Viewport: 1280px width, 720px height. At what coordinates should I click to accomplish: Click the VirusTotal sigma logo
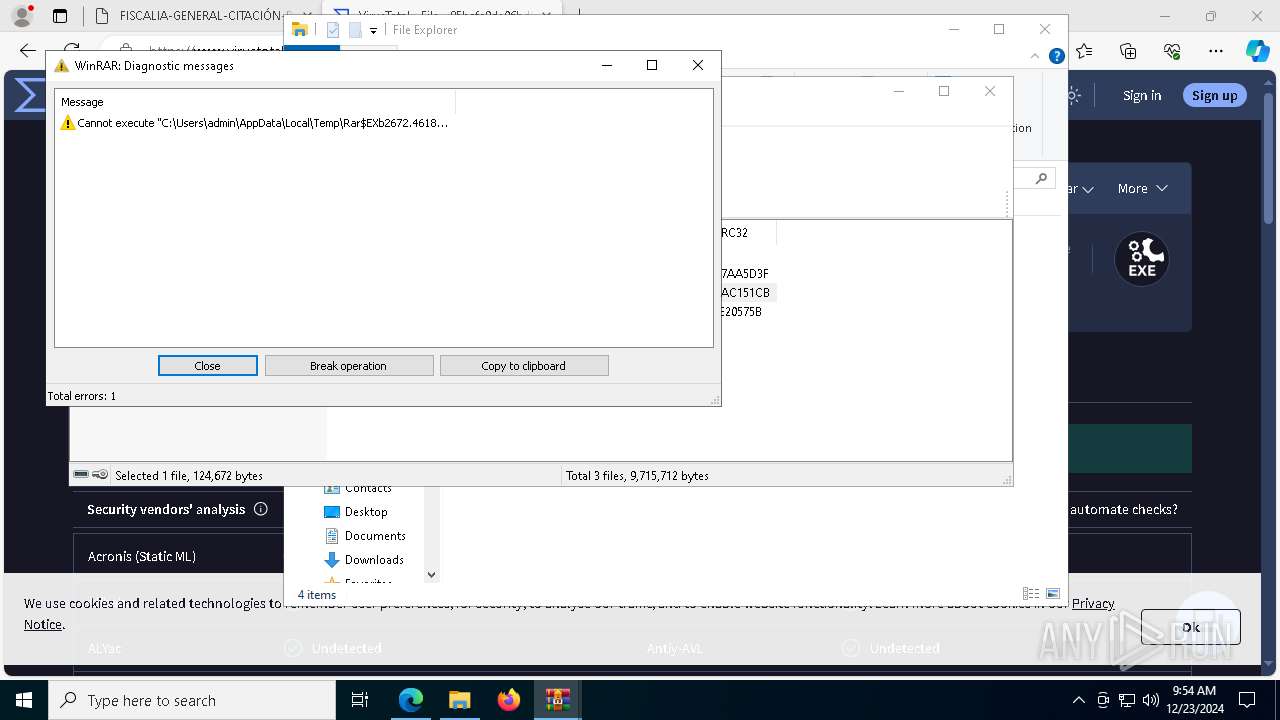click(30, 96)
